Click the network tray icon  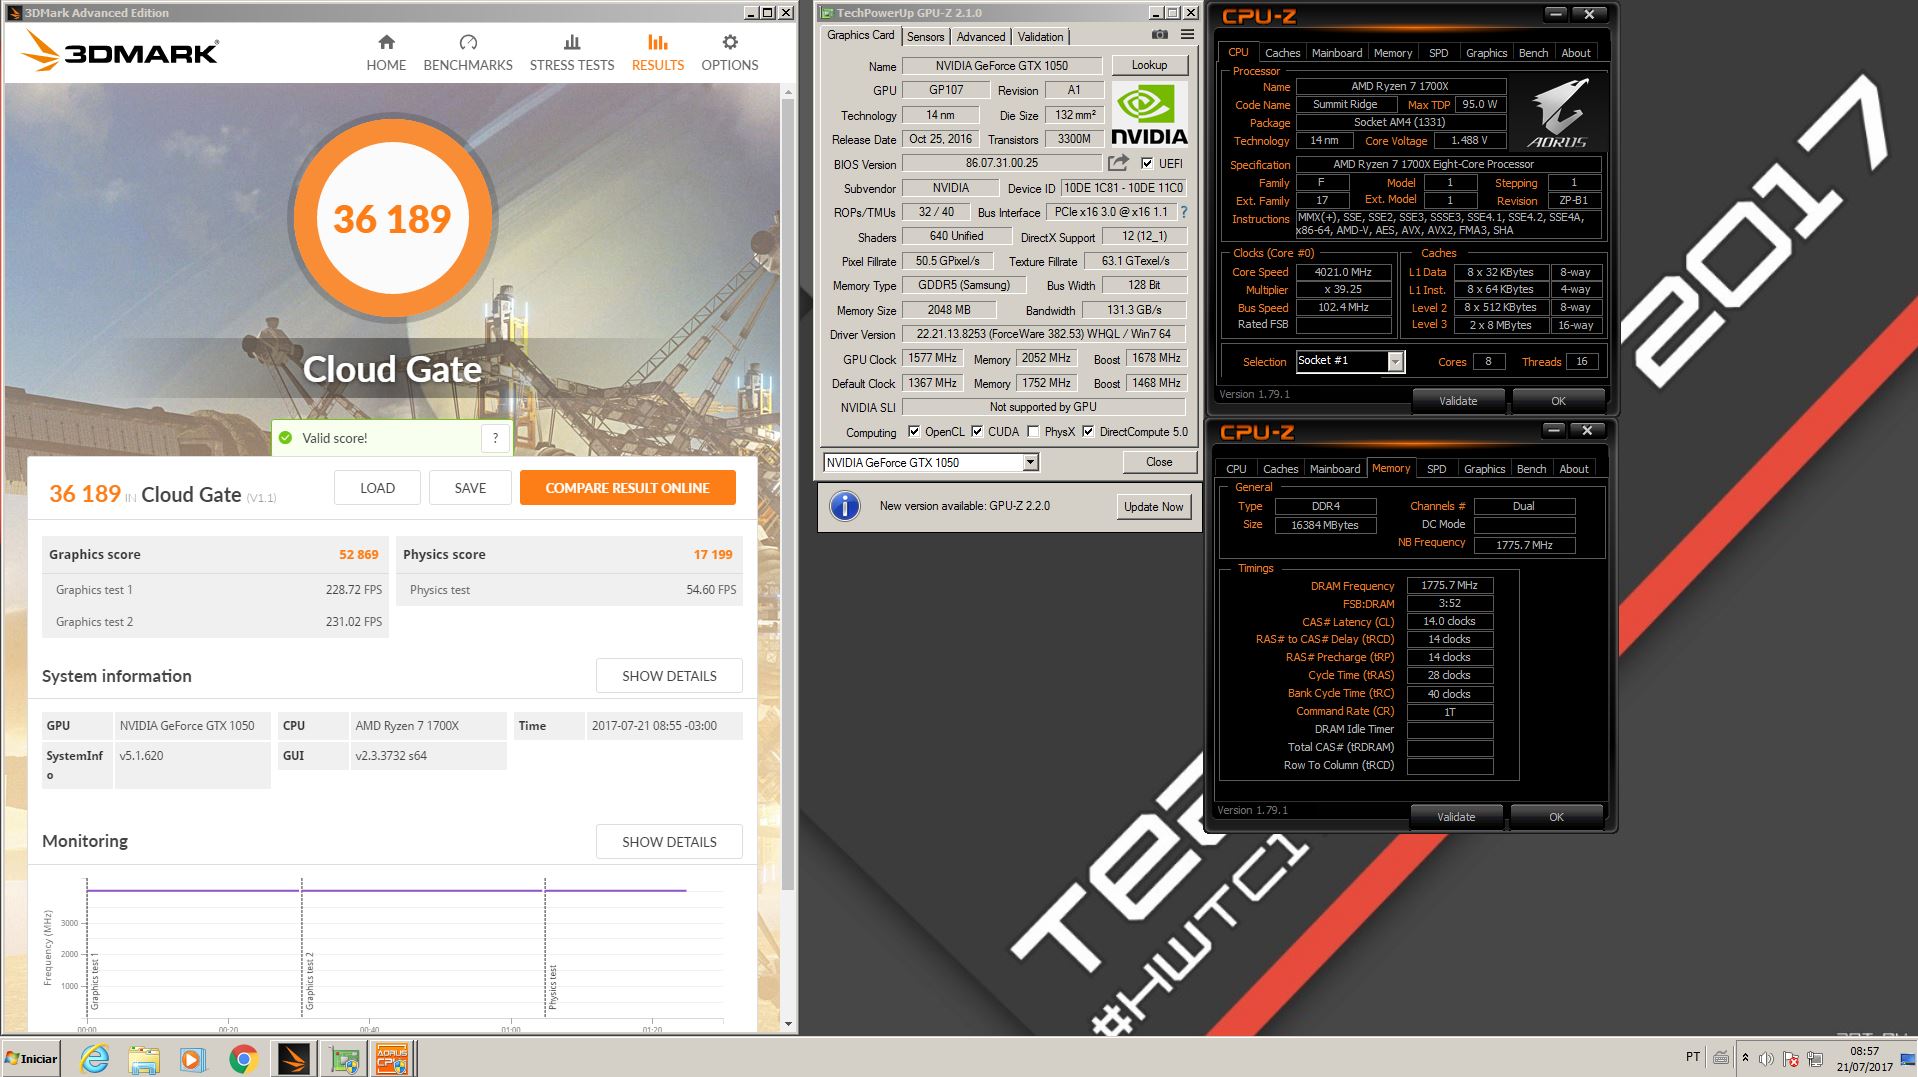click(x=1814, y=1059)
